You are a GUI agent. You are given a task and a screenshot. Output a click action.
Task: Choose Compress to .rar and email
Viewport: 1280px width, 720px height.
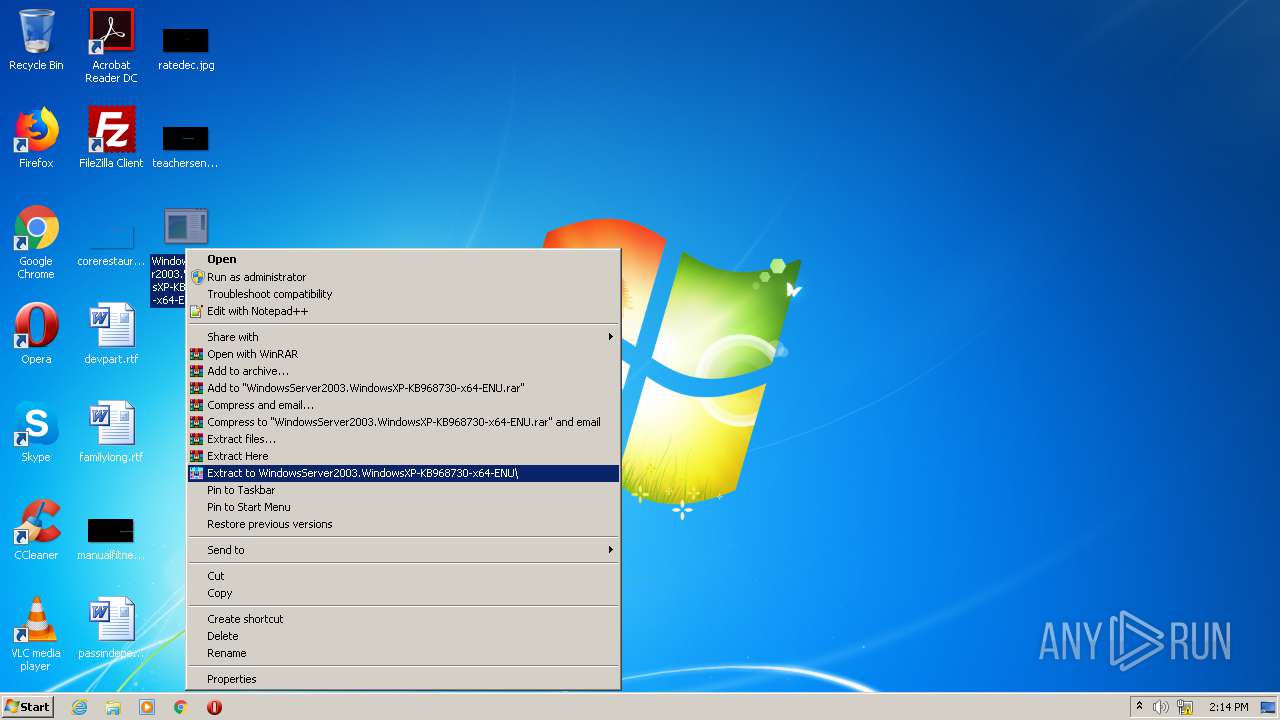tap(404, 422)
